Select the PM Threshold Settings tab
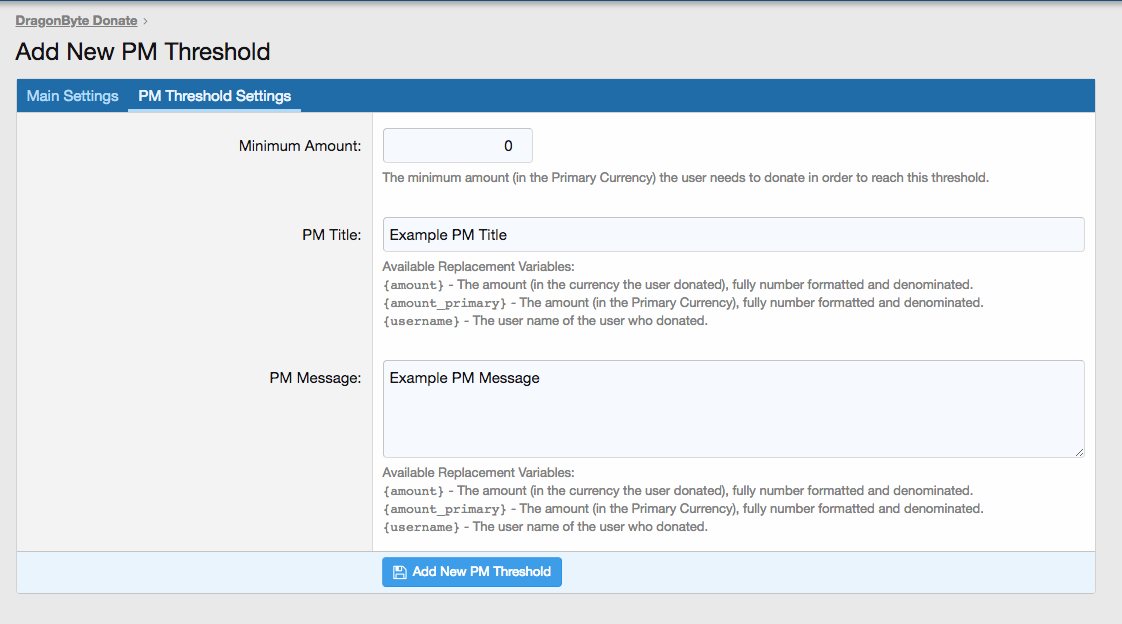The image size is (1122, 624). click(x=214, y=96)
